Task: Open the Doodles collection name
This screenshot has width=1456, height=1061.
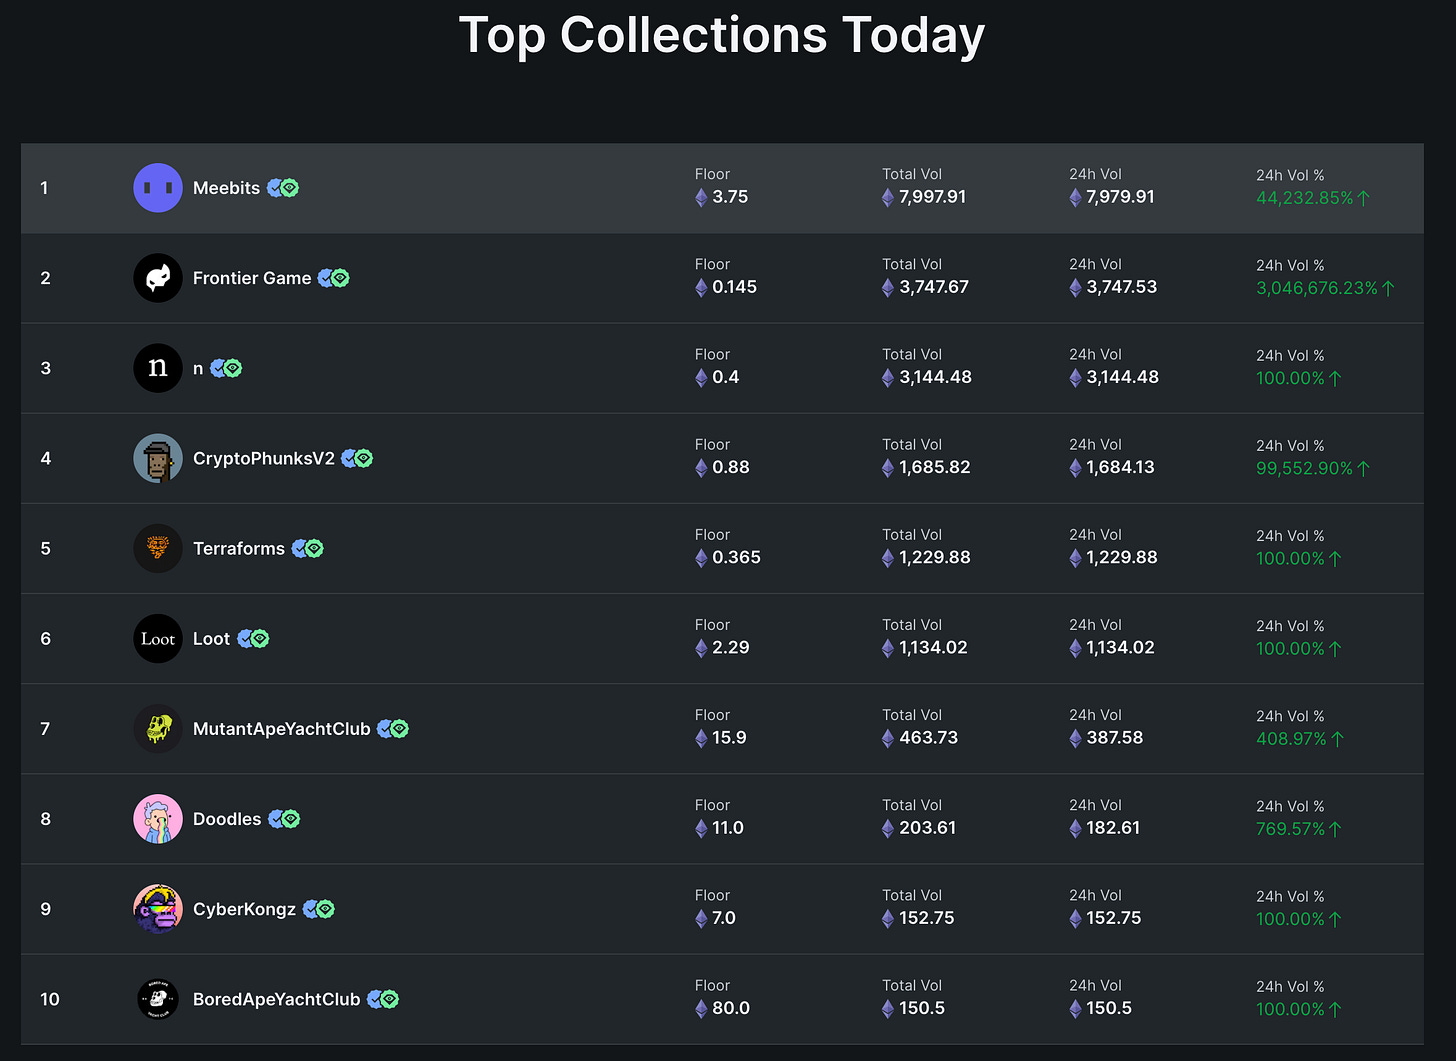Action: click(x=227, y=818)
